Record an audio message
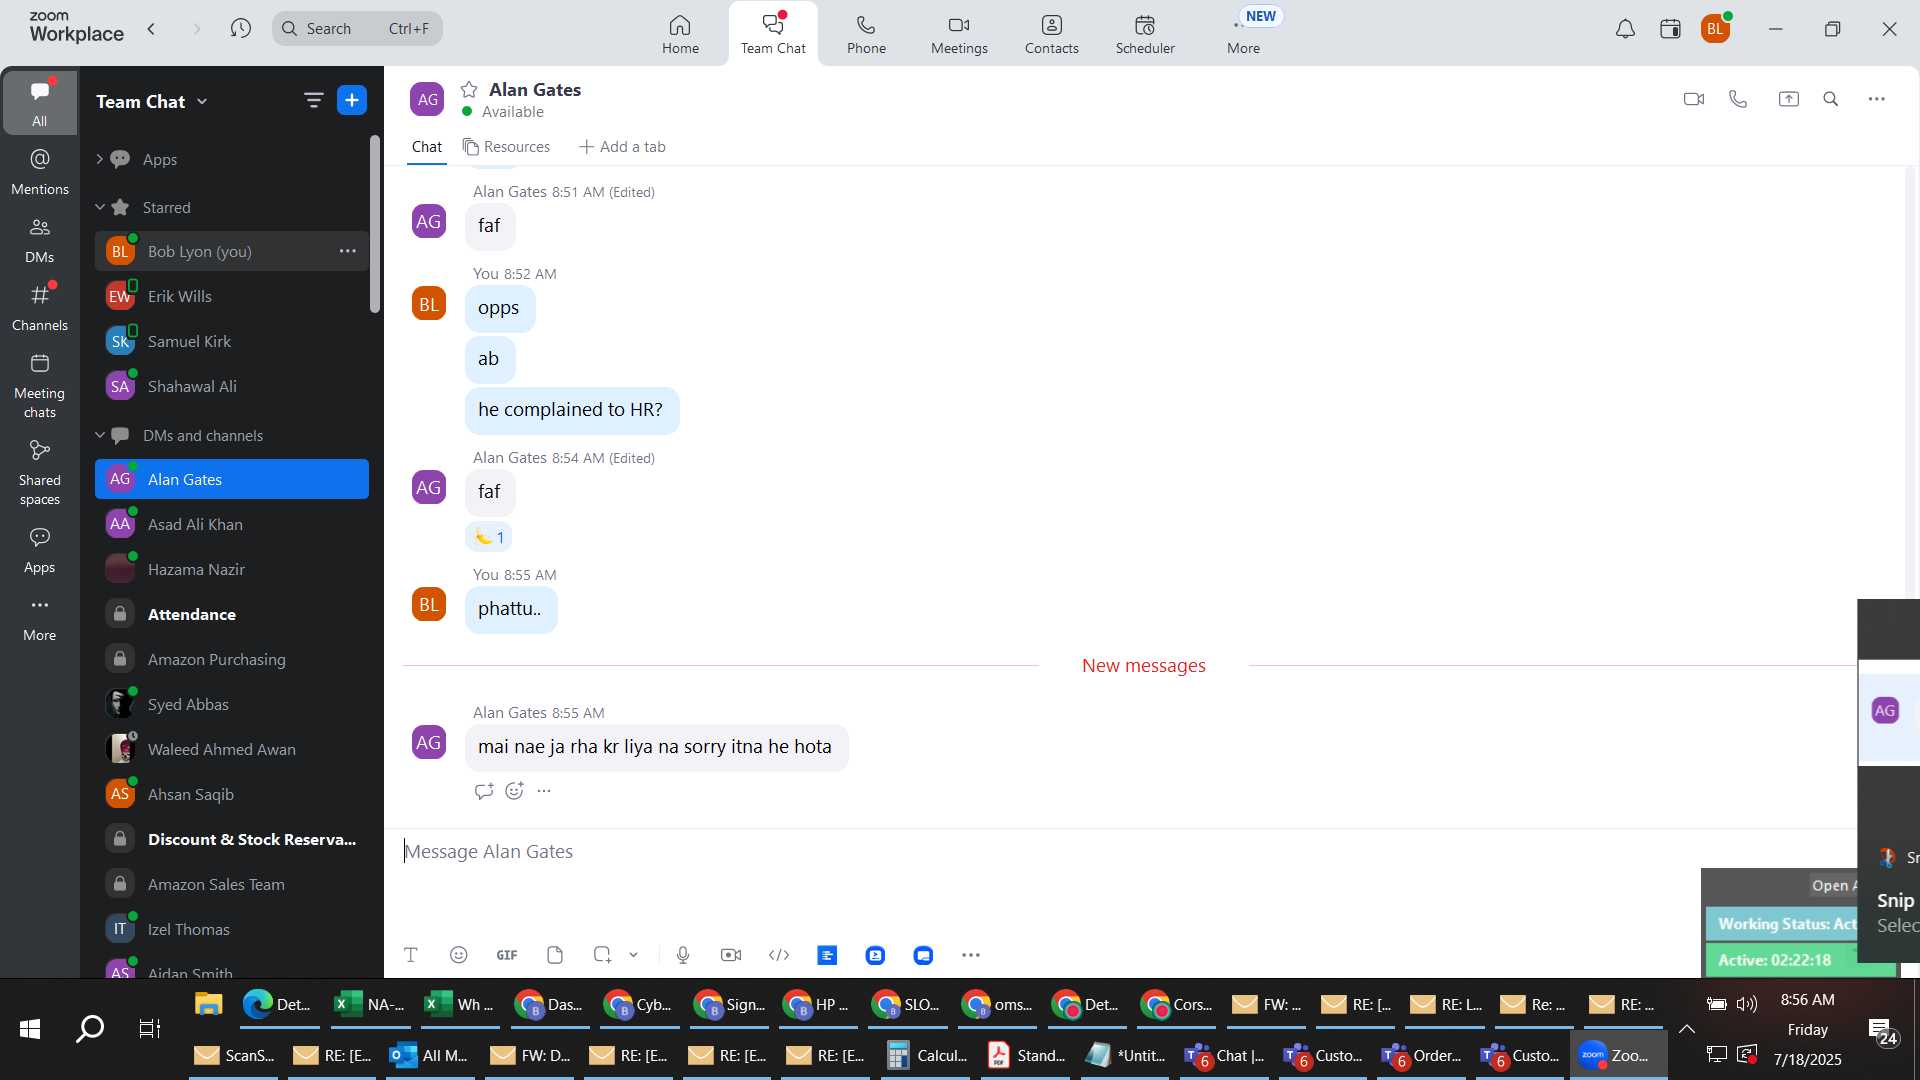This screenshot has height=1080, width=1920. pos(683,955)
